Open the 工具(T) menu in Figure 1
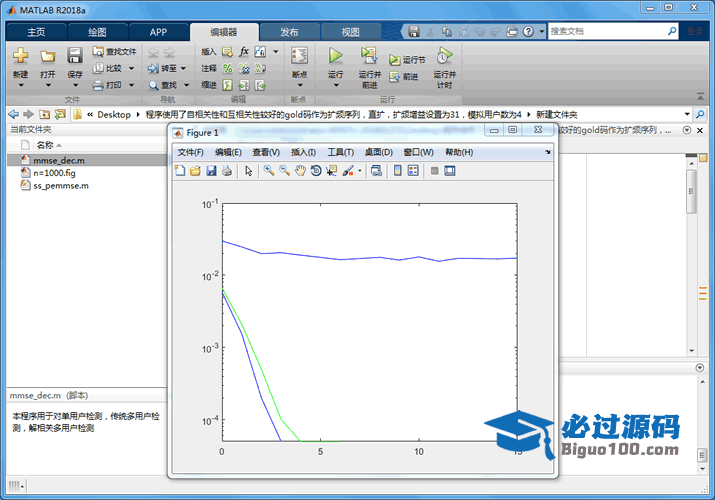Viewport: 715px width, 500px height. click(341, 152)
